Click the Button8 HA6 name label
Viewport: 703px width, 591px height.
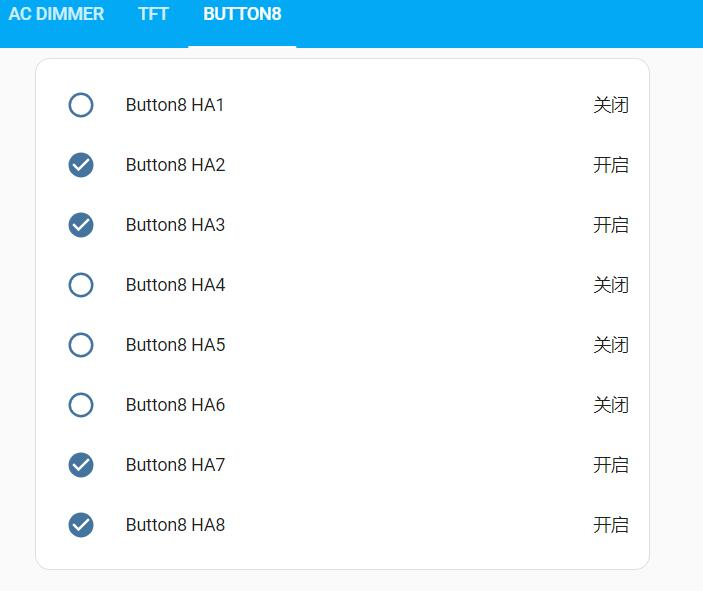tap(175, 405)
